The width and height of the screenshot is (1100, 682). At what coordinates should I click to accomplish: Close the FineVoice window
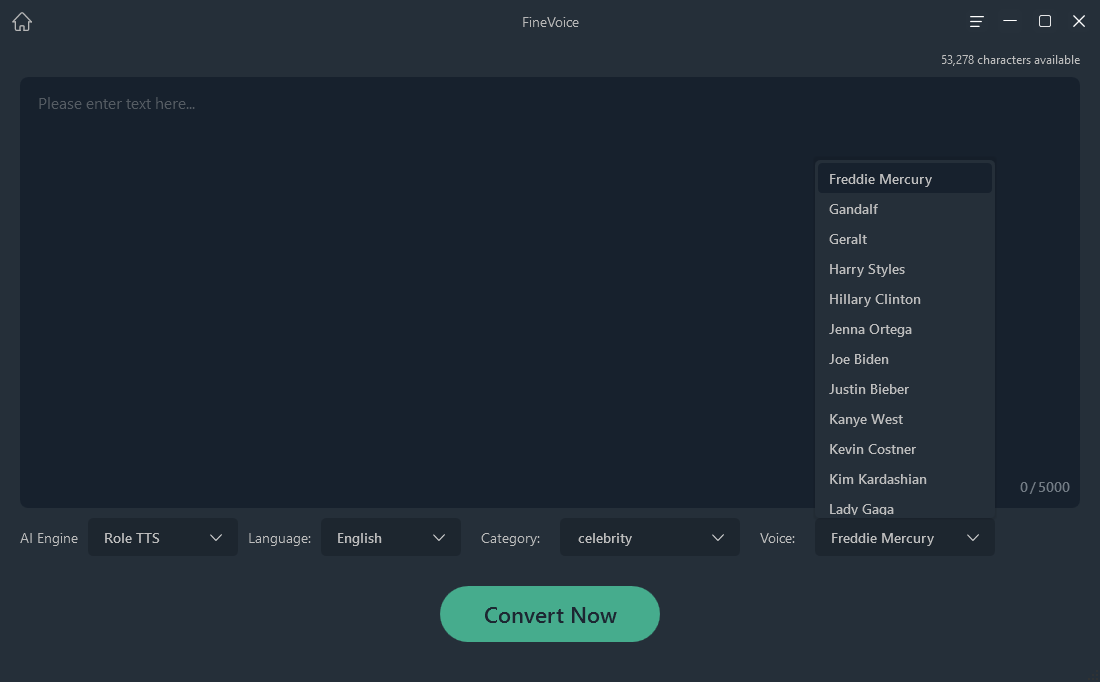(x=1079, y=21)
